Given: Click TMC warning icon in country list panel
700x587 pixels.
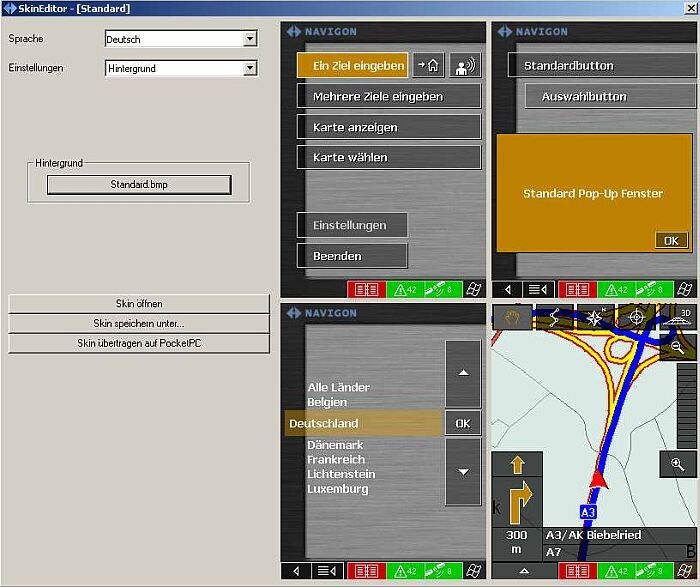Looking at the screenshot, I should tap(405, 571).
